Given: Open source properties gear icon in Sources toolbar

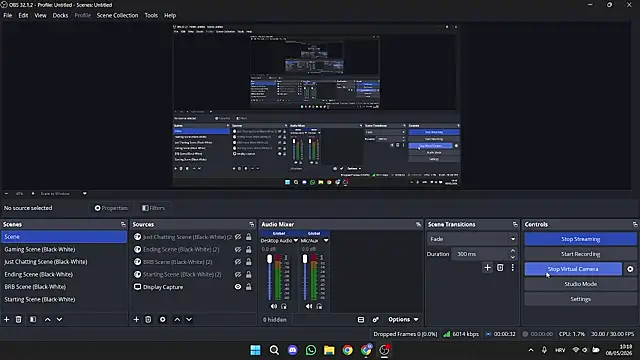Looking at the screenshot, I should (x=163, y=320).
